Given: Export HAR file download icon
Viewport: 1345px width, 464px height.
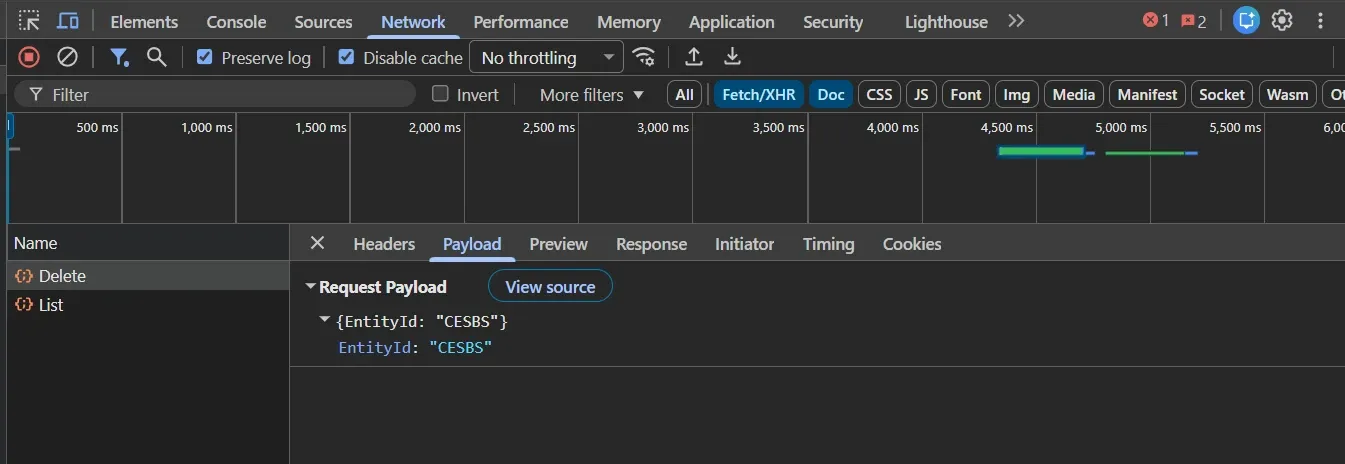Looking at the screenshot, I should point(732,57).
